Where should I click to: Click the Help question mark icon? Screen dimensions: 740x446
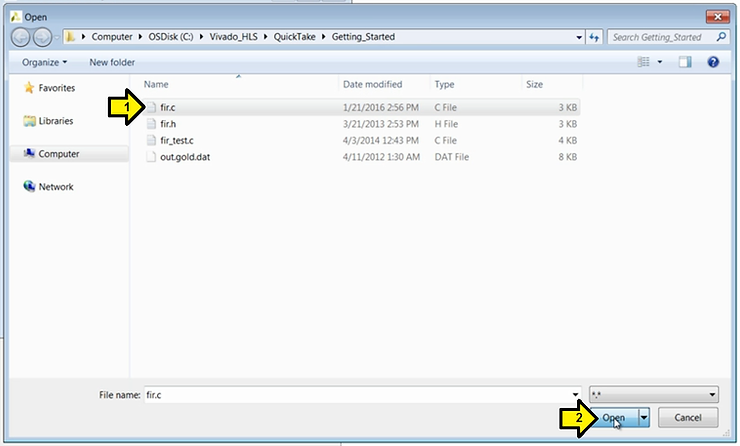(713, 62)
